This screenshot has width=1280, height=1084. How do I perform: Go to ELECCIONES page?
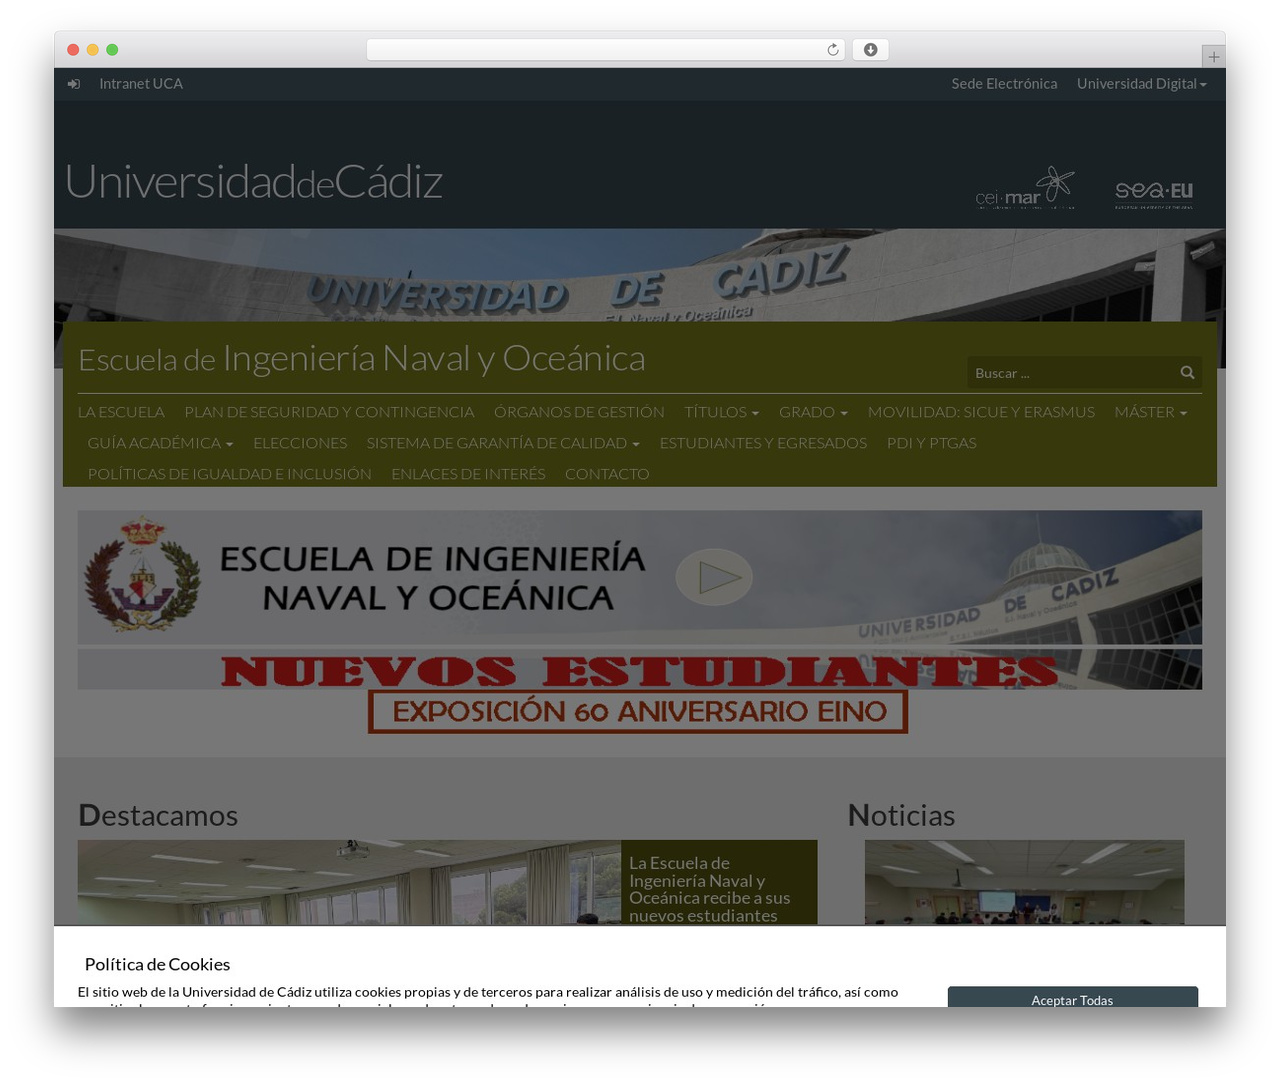(300, 443)
